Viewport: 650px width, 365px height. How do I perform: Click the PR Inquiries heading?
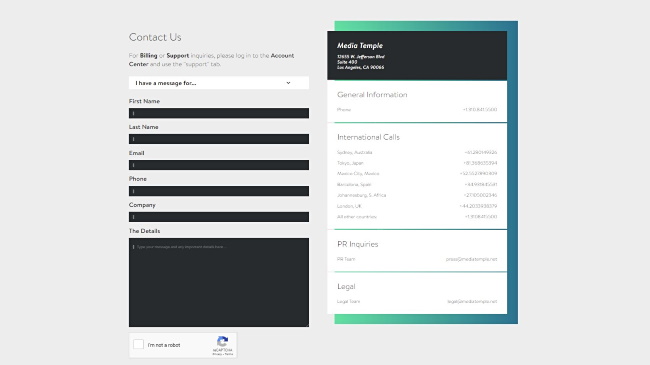pyautogui.click(x=358, y=244)
